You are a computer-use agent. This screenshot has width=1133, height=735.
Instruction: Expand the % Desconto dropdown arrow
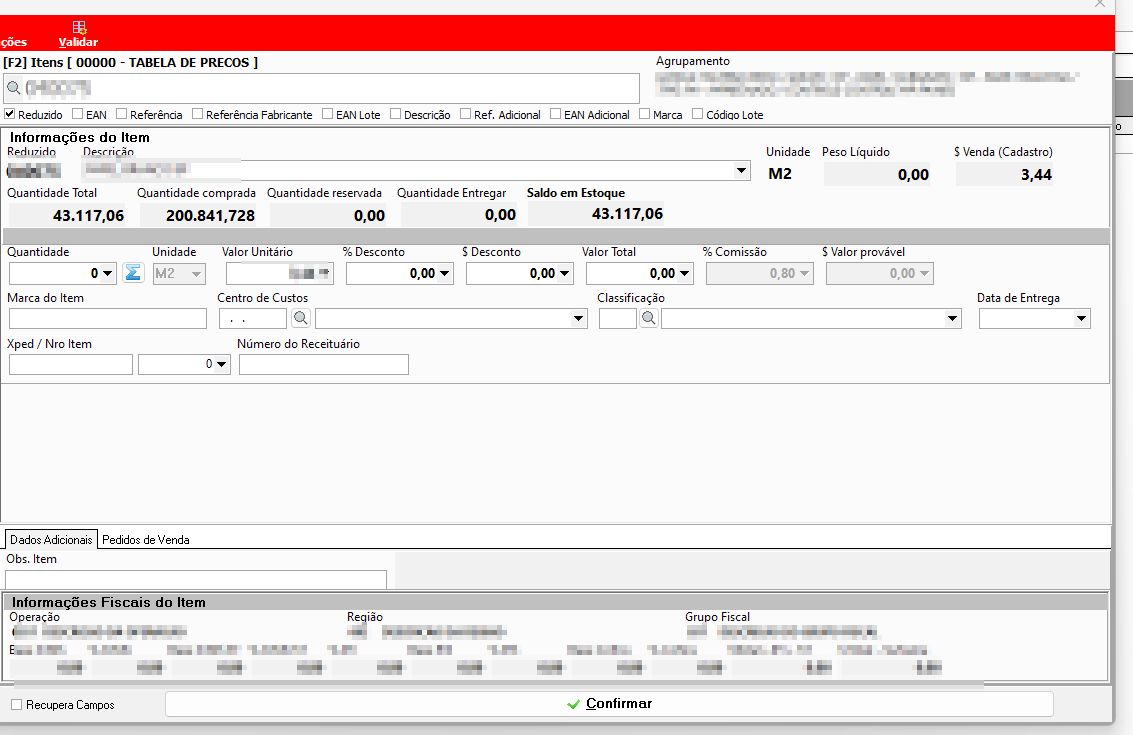444,274
